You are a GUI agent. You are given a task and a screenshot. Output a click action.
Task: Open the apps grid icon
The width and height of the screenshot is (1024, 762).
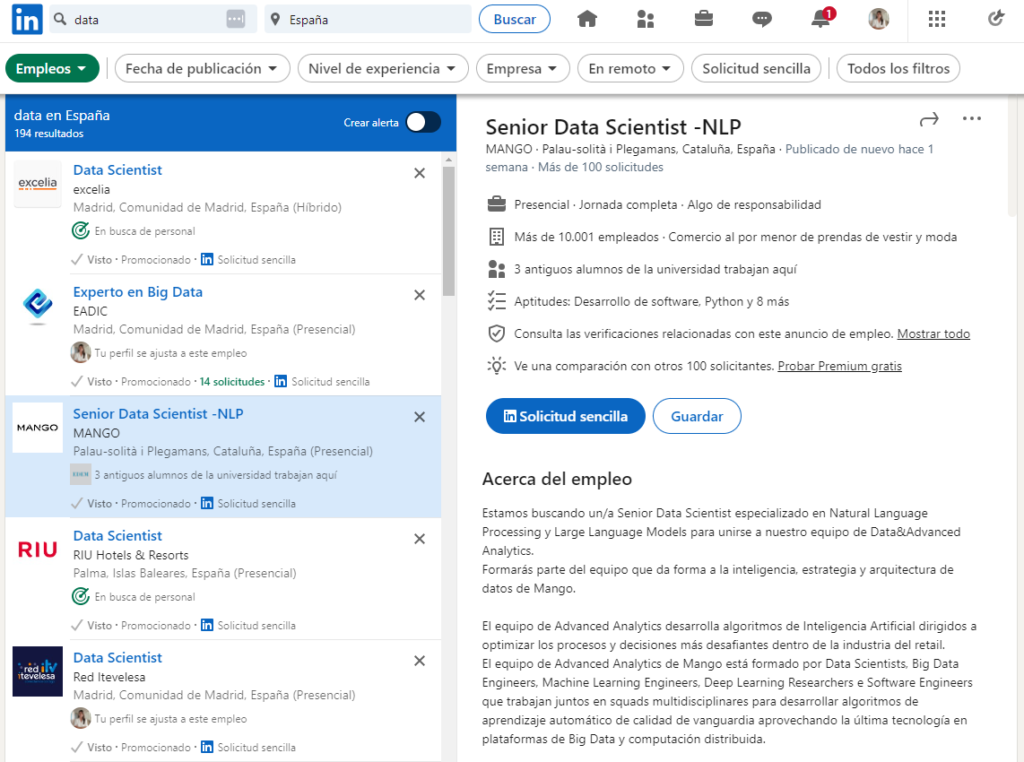[936, 19]
